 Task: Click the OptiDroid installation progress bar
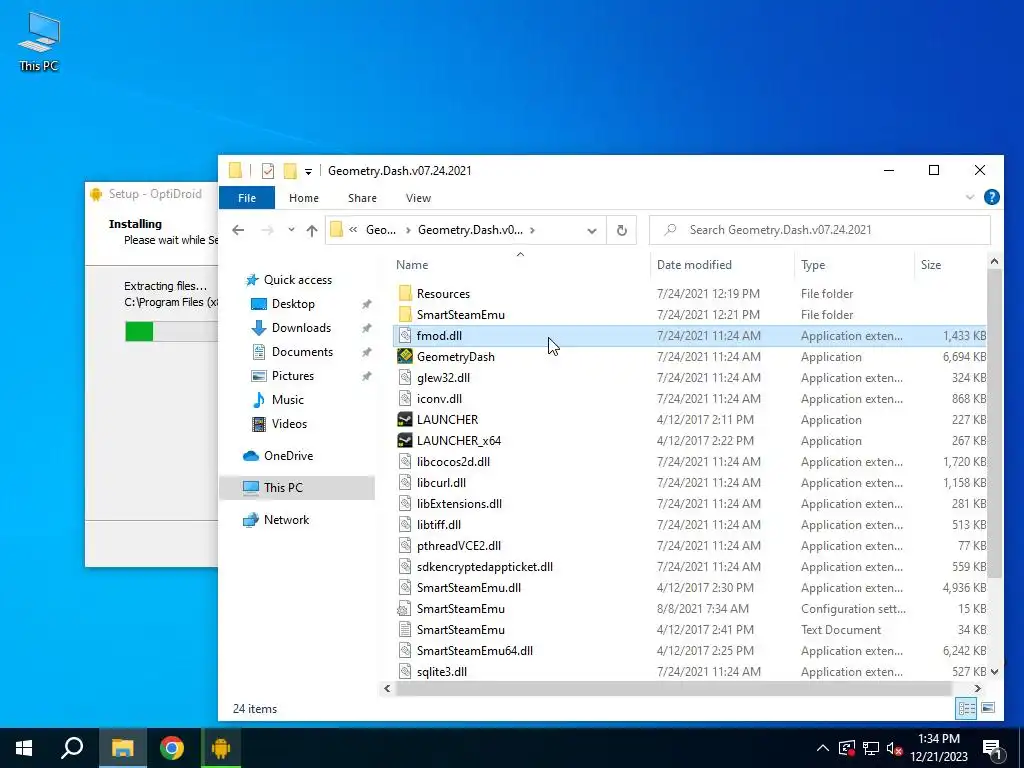(171, 332)
